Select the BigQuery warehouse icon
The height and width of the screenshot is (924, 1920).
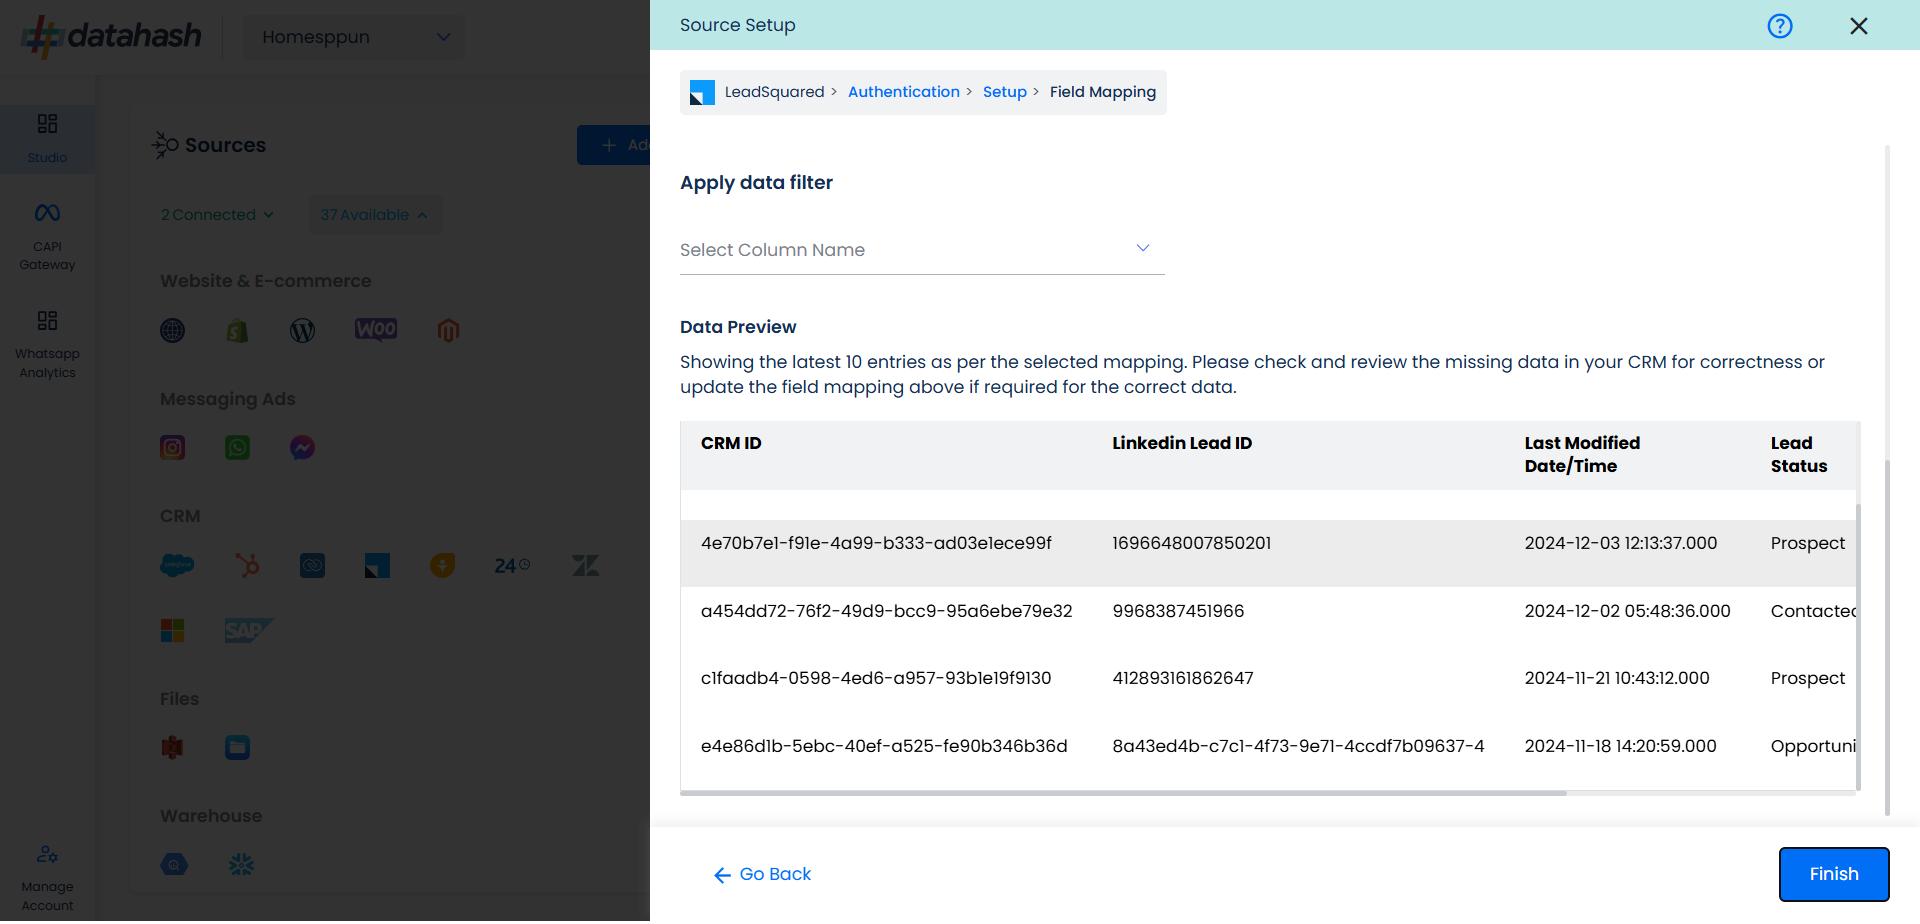[x=174, y=865]
